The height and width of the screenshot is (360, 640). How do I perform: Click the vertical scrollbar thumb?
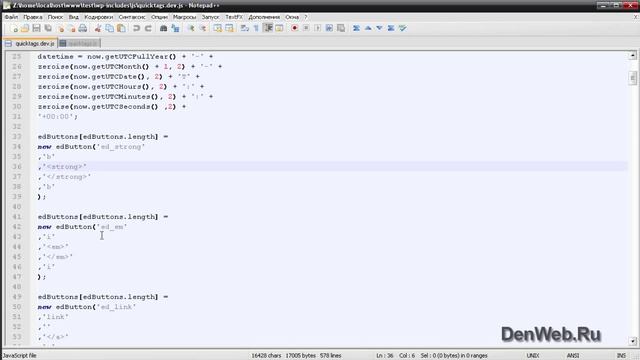click(x=633, y=78)
